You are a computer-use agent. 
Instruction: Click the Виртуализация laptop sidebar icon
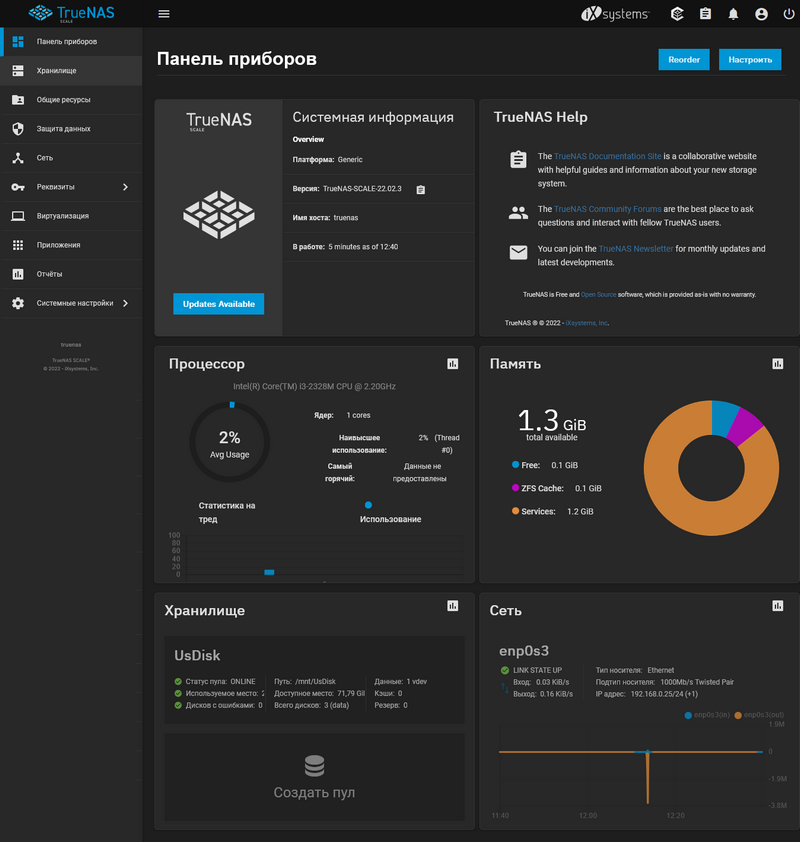(18, 216)
